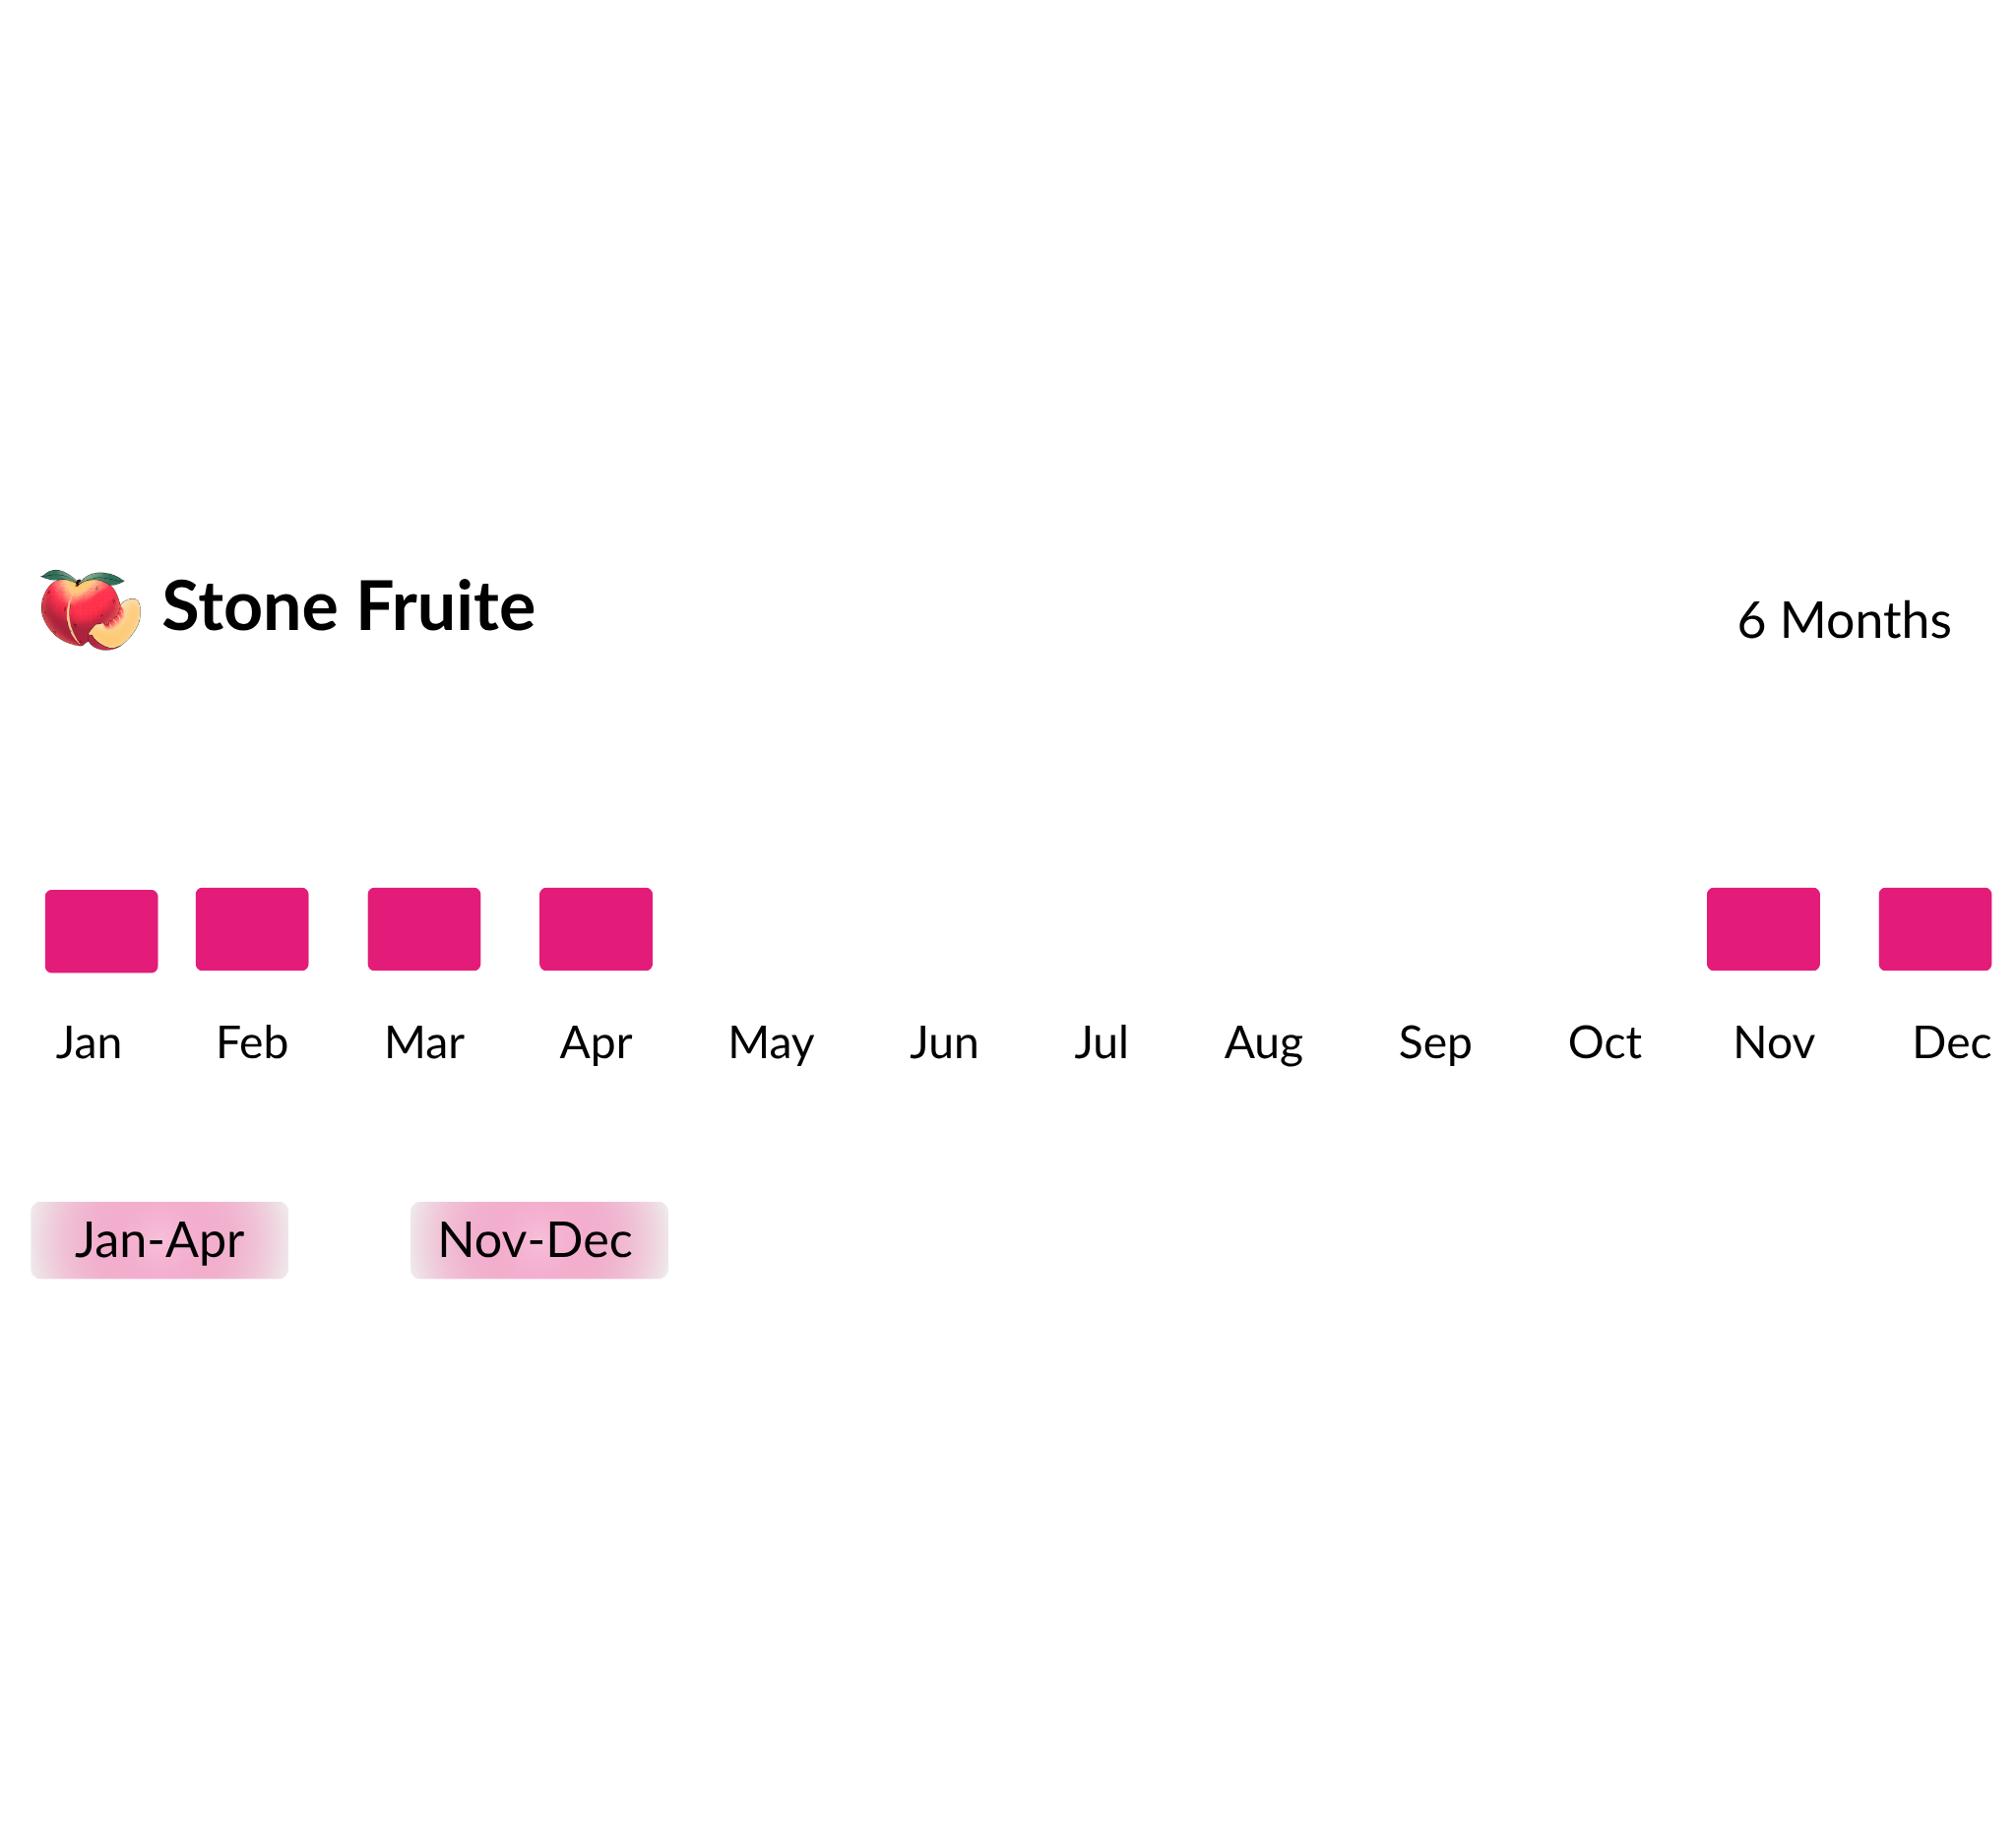The width and height of the screenshot is (2016, 1821).
Task: Click the Jul month label
Action: pos(1101,1043)
